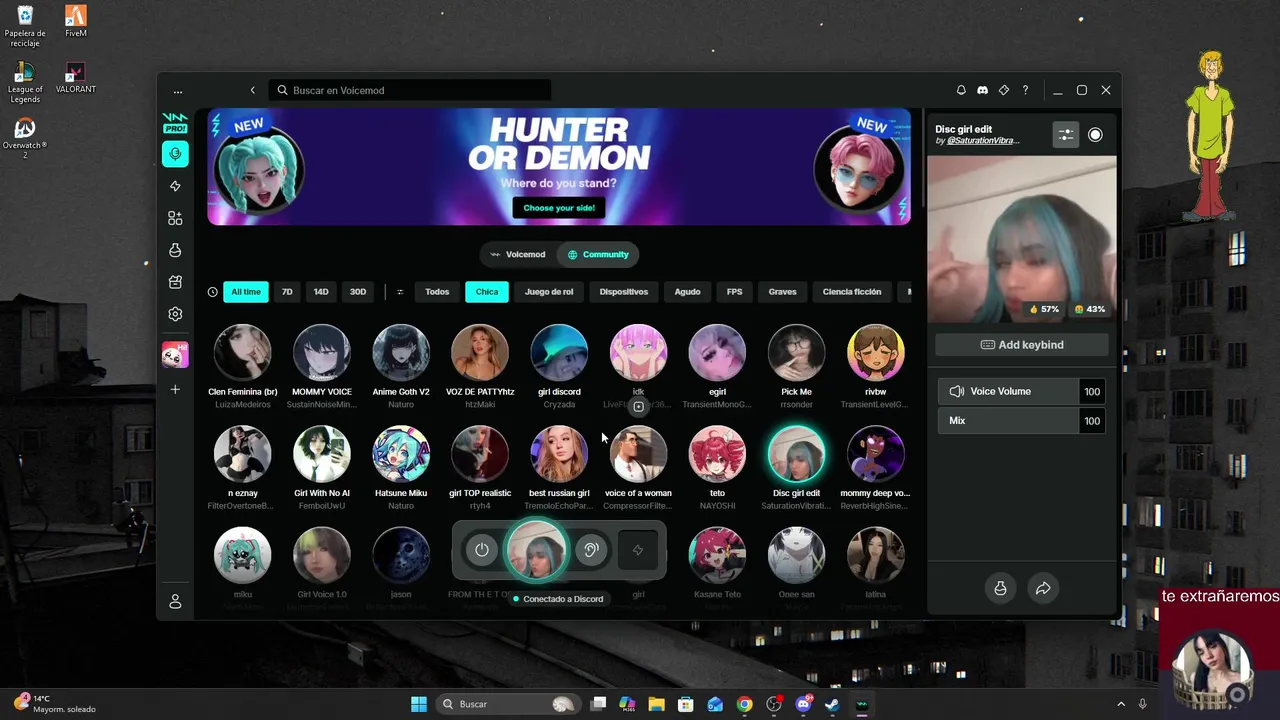Select the FPS category filter
This screenshot has width=1280, height=720.
[734, 292]
